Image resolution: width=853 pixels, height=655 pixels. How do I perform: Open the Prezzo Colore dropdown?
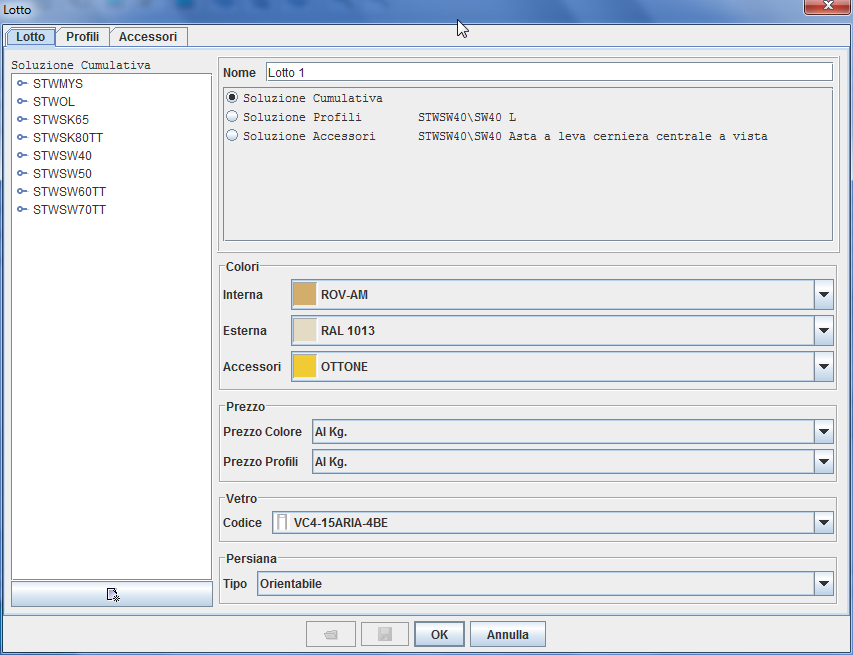[x=824, y=432]
